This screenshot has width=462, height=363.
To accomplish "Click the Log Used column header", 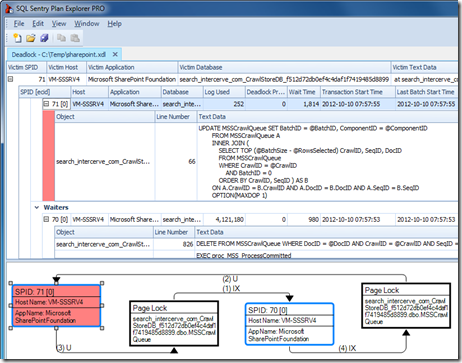I will [x=224, y=92].
